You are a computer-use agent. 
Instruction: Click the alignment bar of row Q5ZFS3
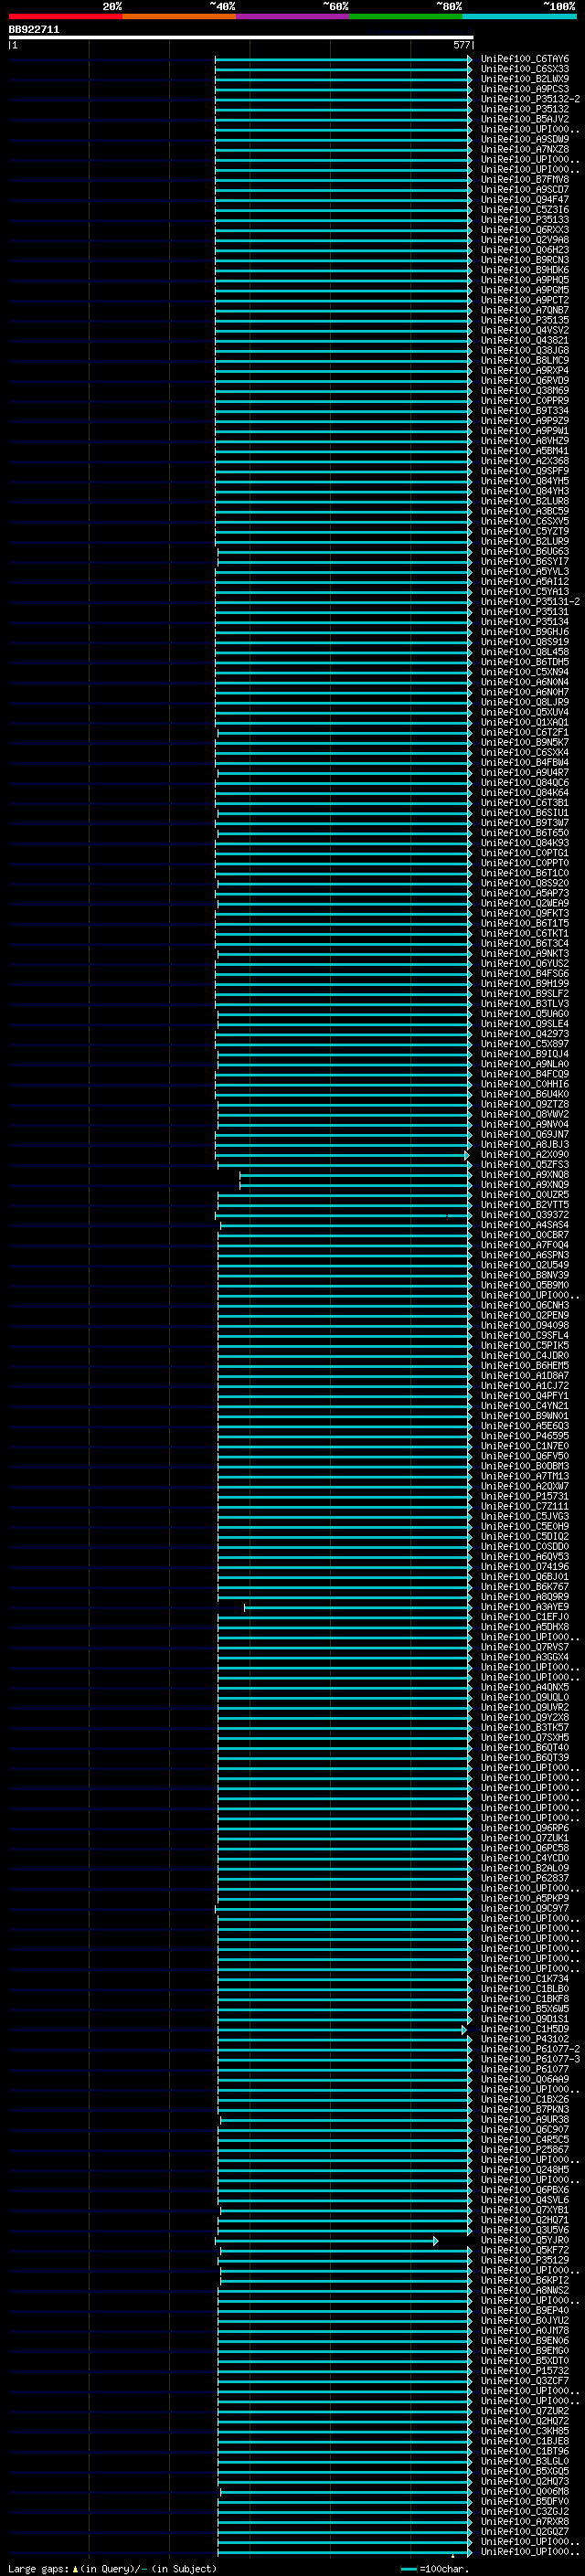(343, 1164)
